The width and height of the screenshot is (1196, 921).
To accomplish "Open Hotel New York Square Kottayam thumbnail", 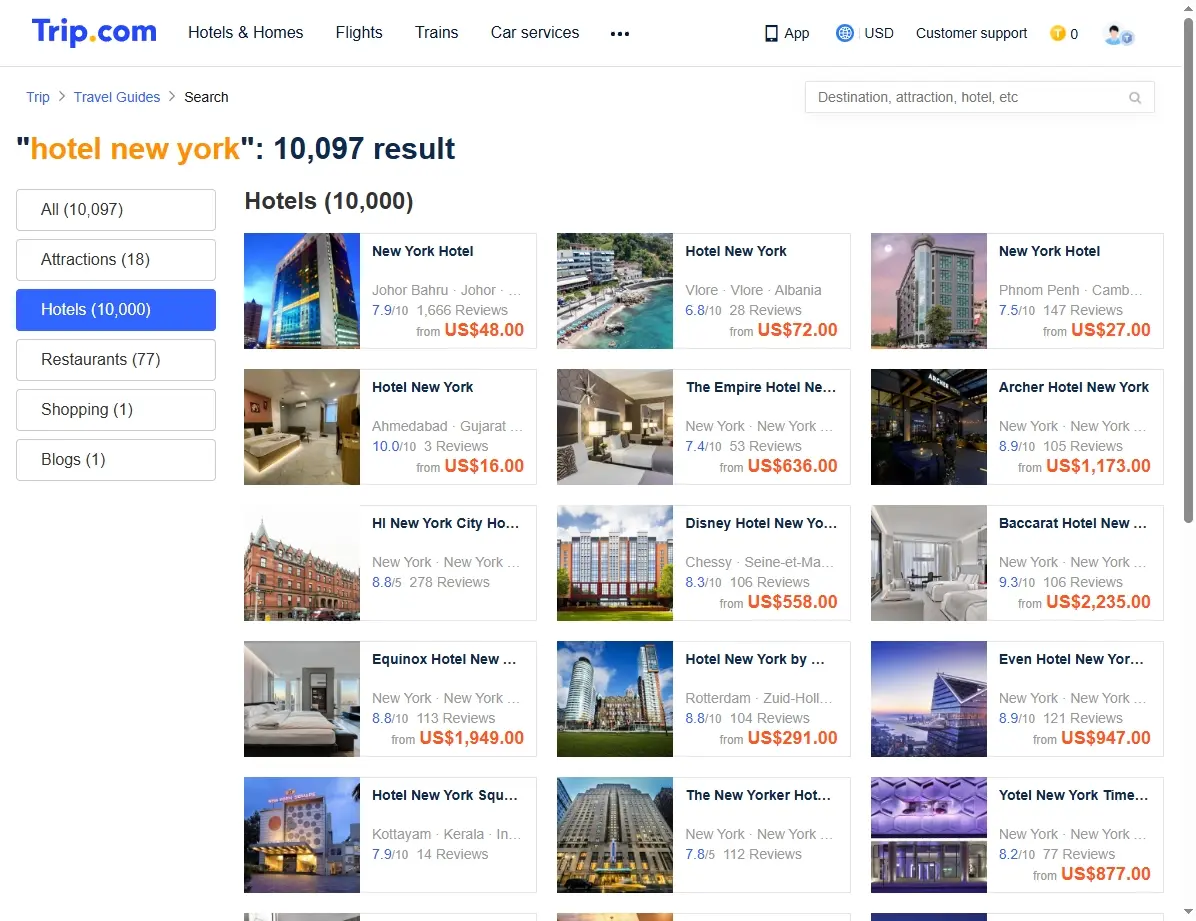I will click(302, 835).
